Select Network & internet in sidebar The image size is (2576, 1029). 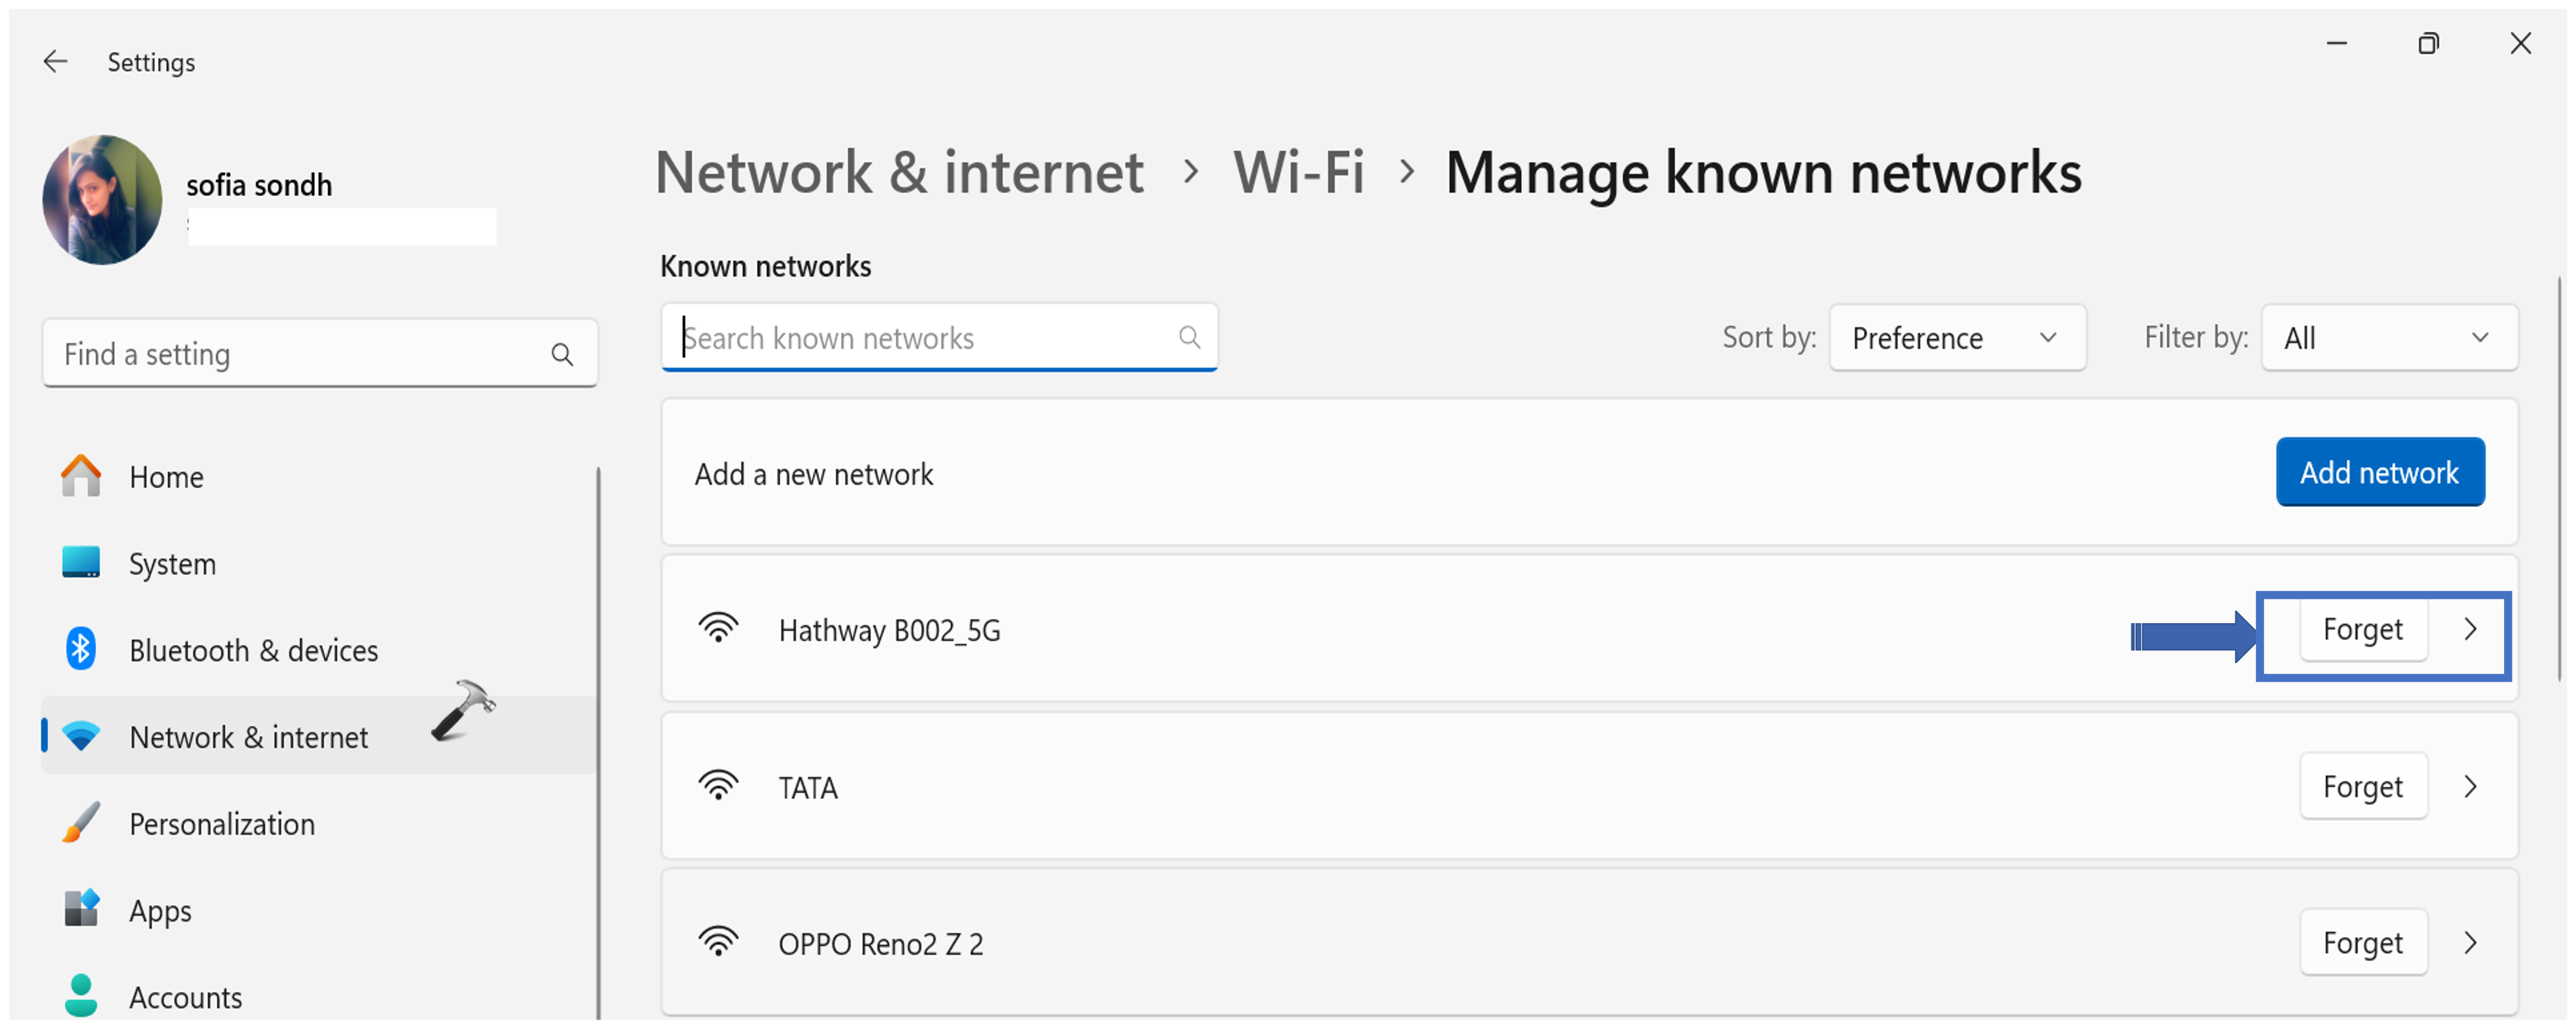point(248,737)
